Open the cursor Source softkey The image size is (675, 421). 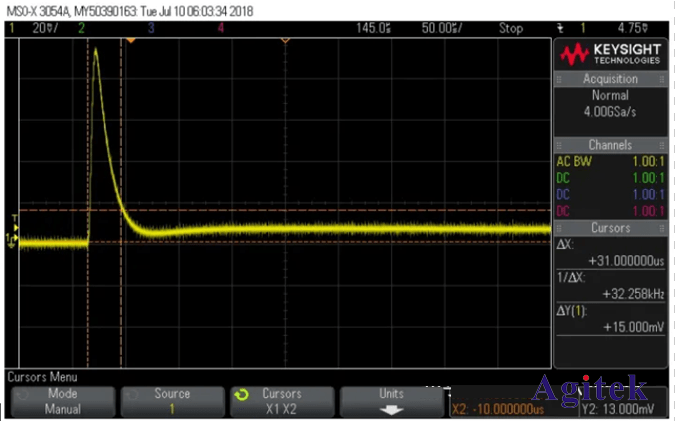pos(172,400)
